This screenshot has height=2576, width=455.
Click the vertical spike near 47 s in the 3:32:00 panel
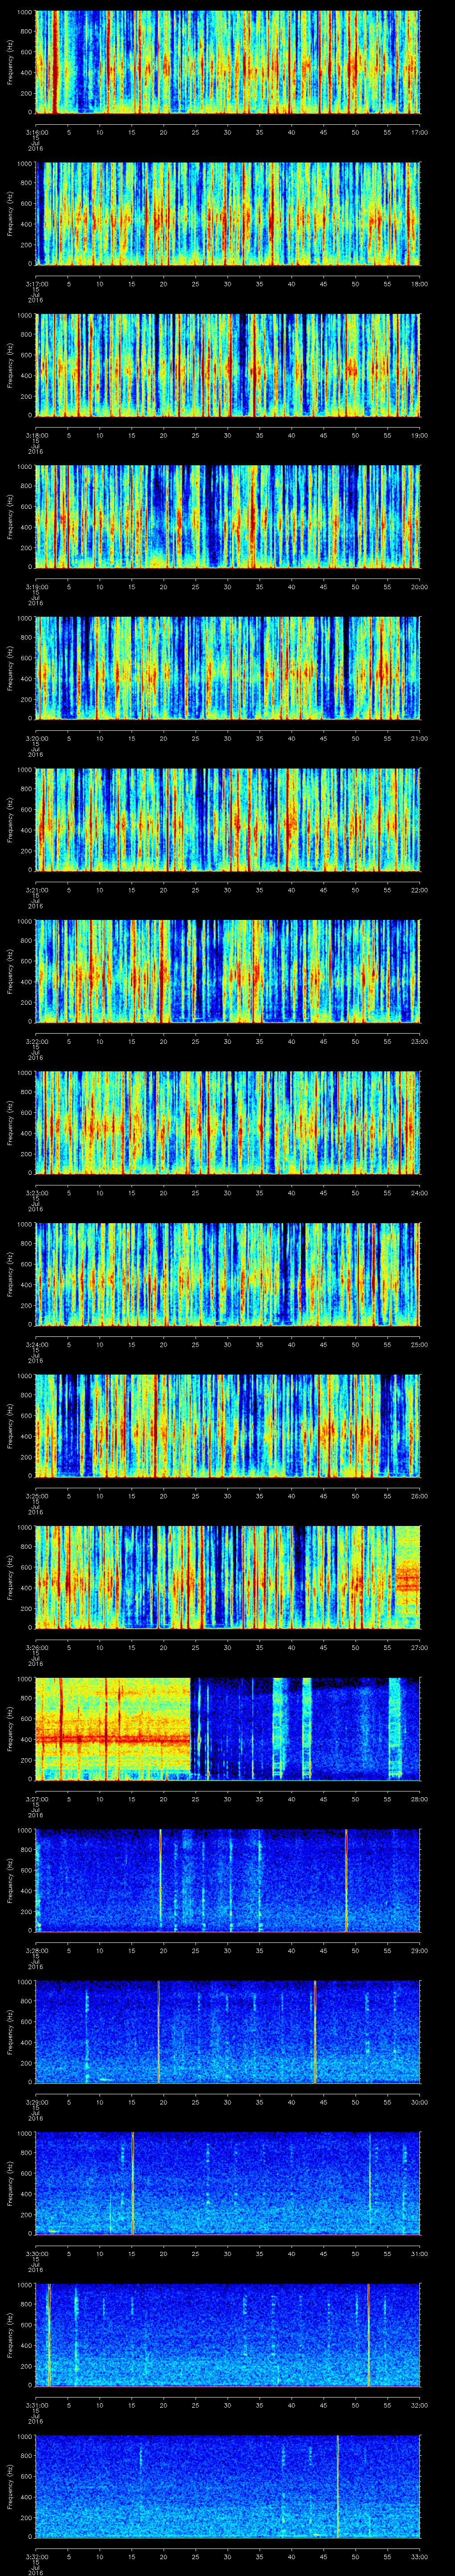338,2485
